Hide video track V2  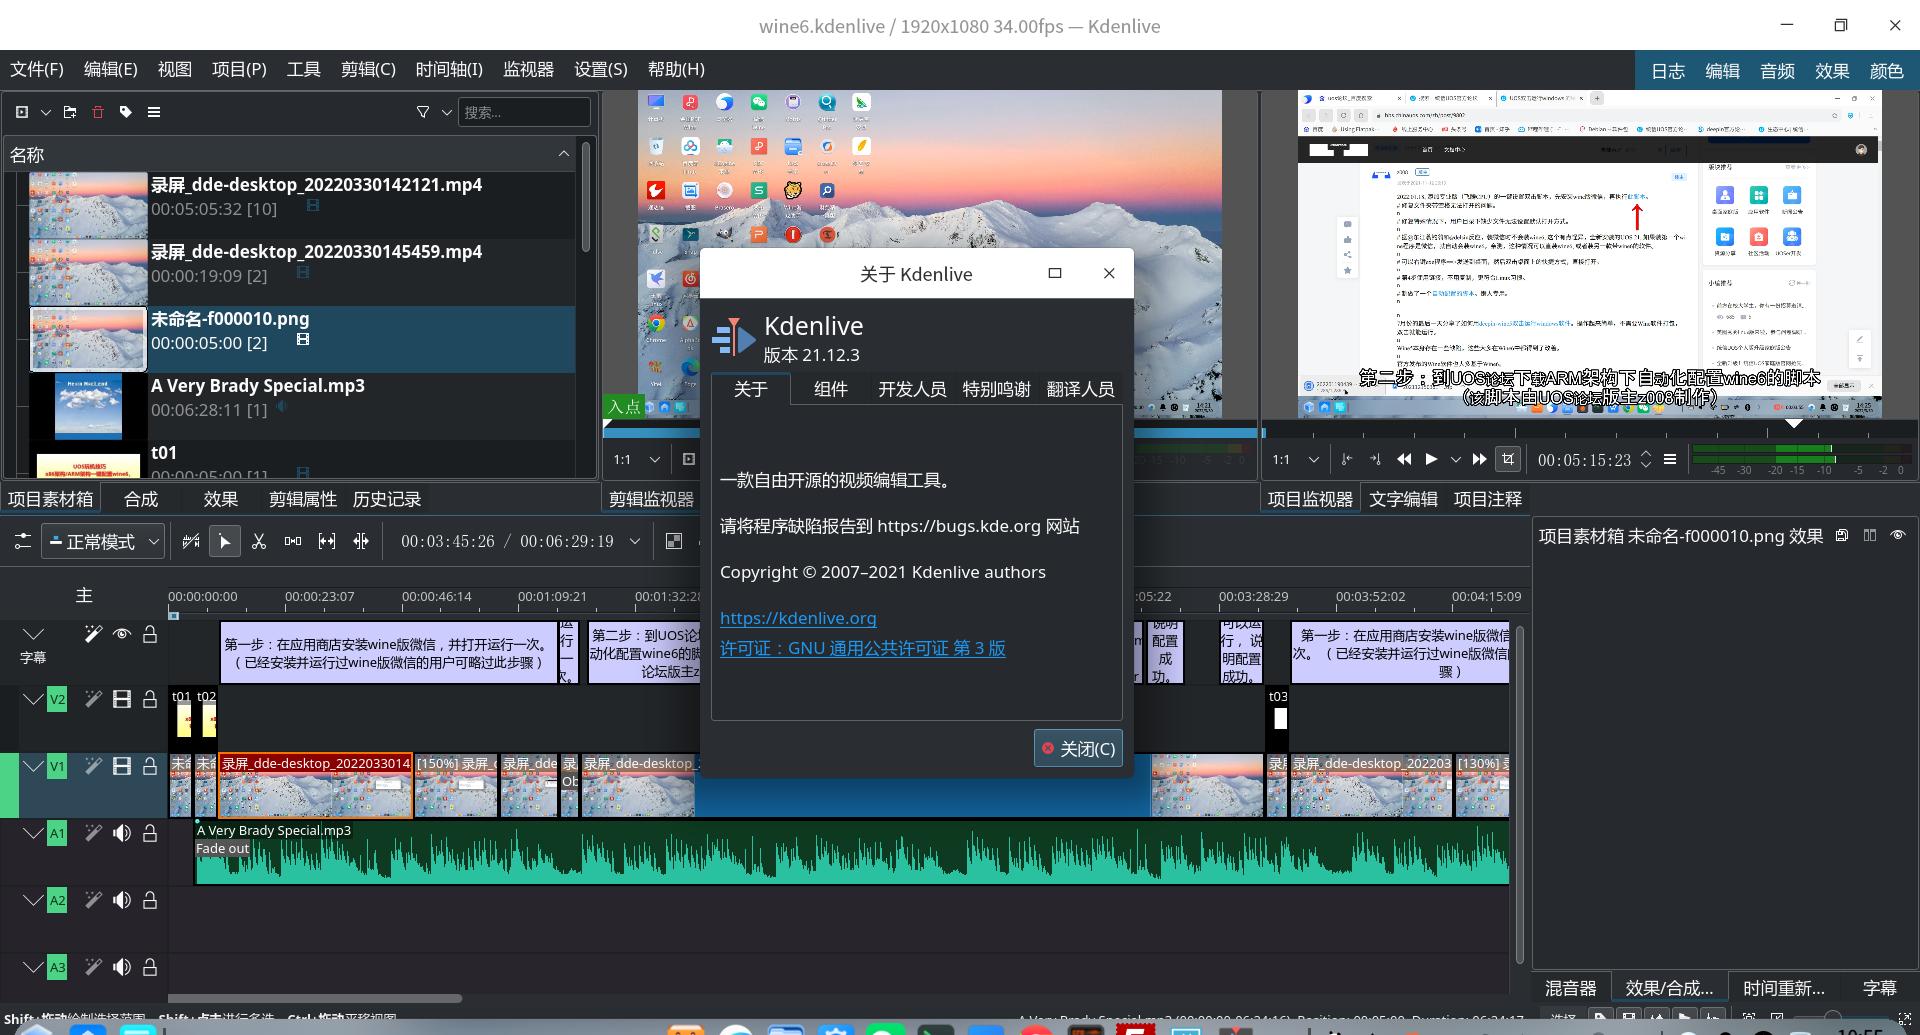[122, 699]
